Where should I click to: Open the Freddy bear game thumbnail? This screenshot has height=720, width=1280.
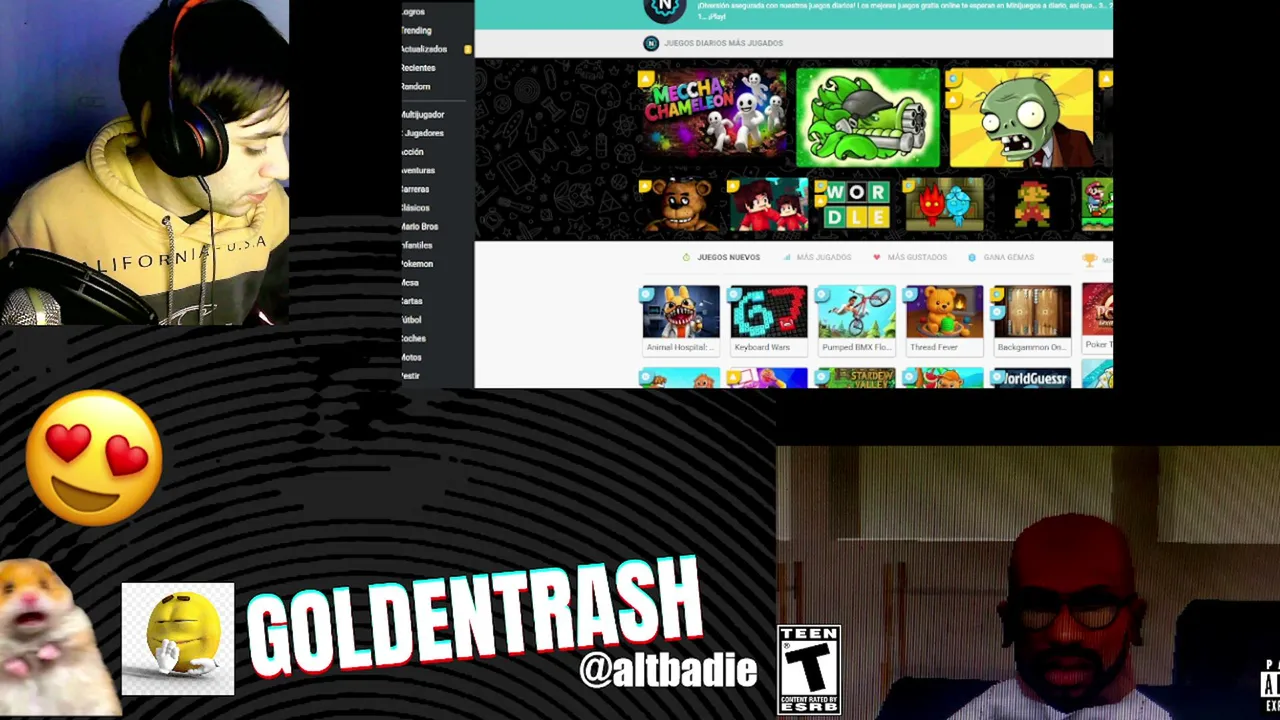coord(680,205)
